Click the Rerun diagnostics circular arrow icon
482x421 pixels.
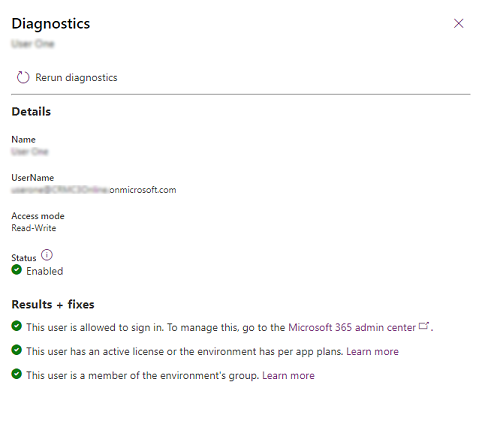23,77
